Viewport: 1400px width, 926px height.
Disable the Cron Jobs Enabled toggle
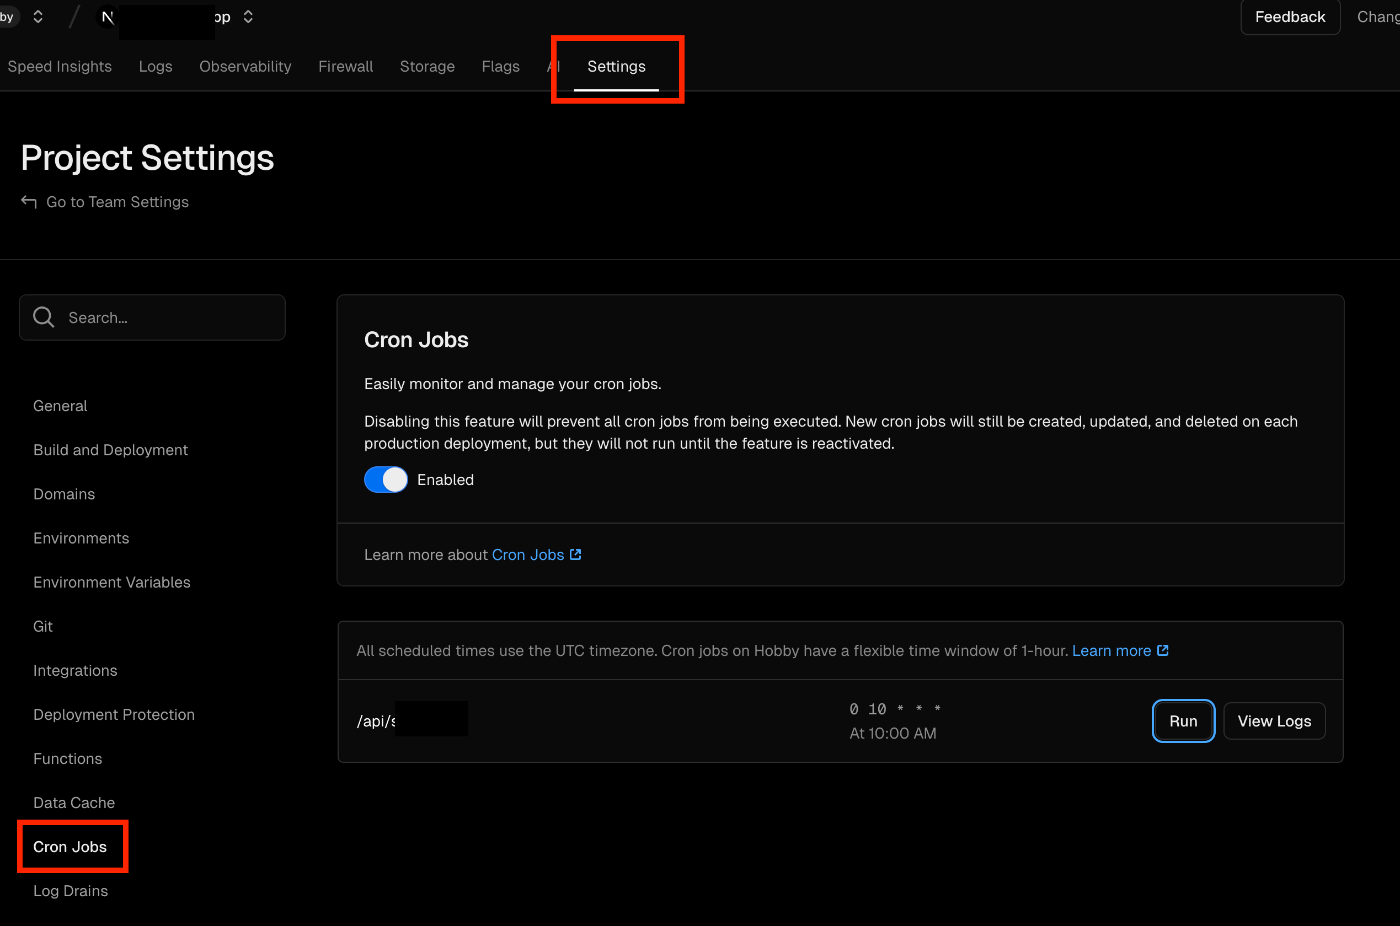(x=386, y=480)
